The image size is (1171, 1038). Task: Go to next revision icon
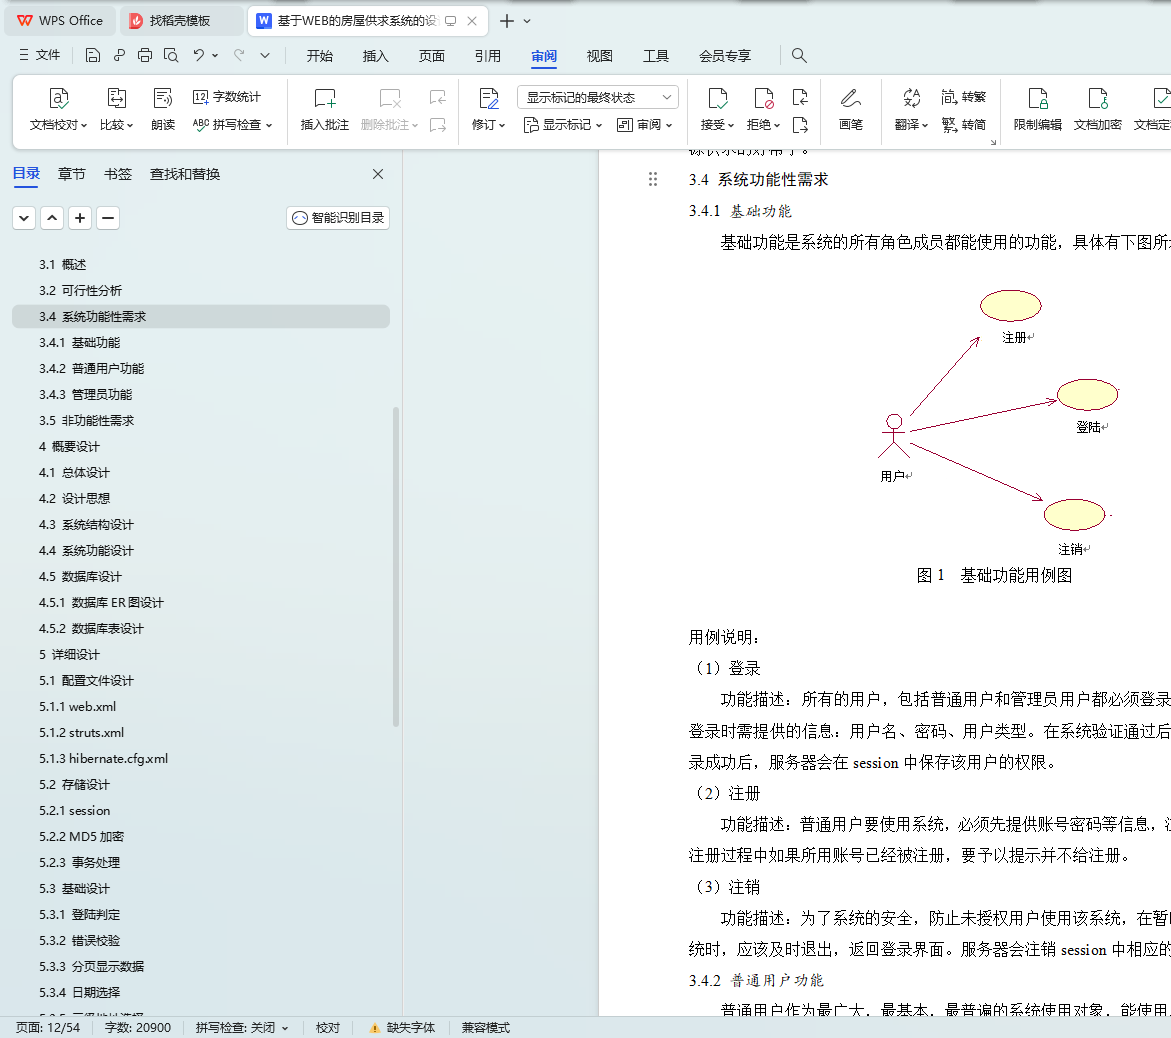point(800,125)
